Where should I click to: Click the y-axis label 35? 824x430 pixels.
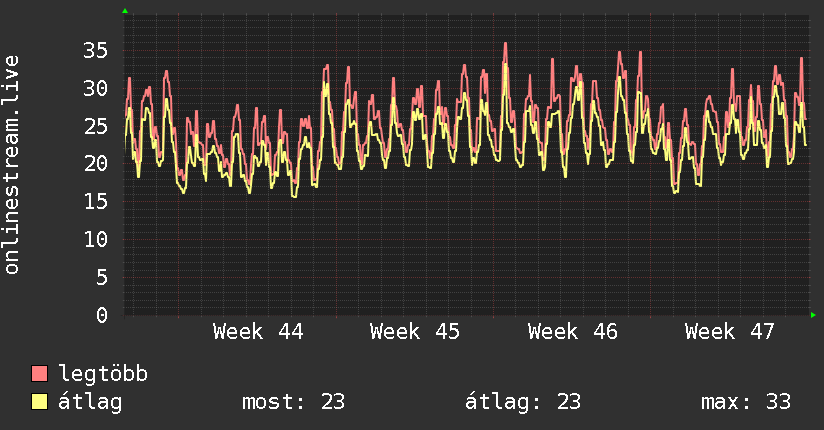[96, 50]
